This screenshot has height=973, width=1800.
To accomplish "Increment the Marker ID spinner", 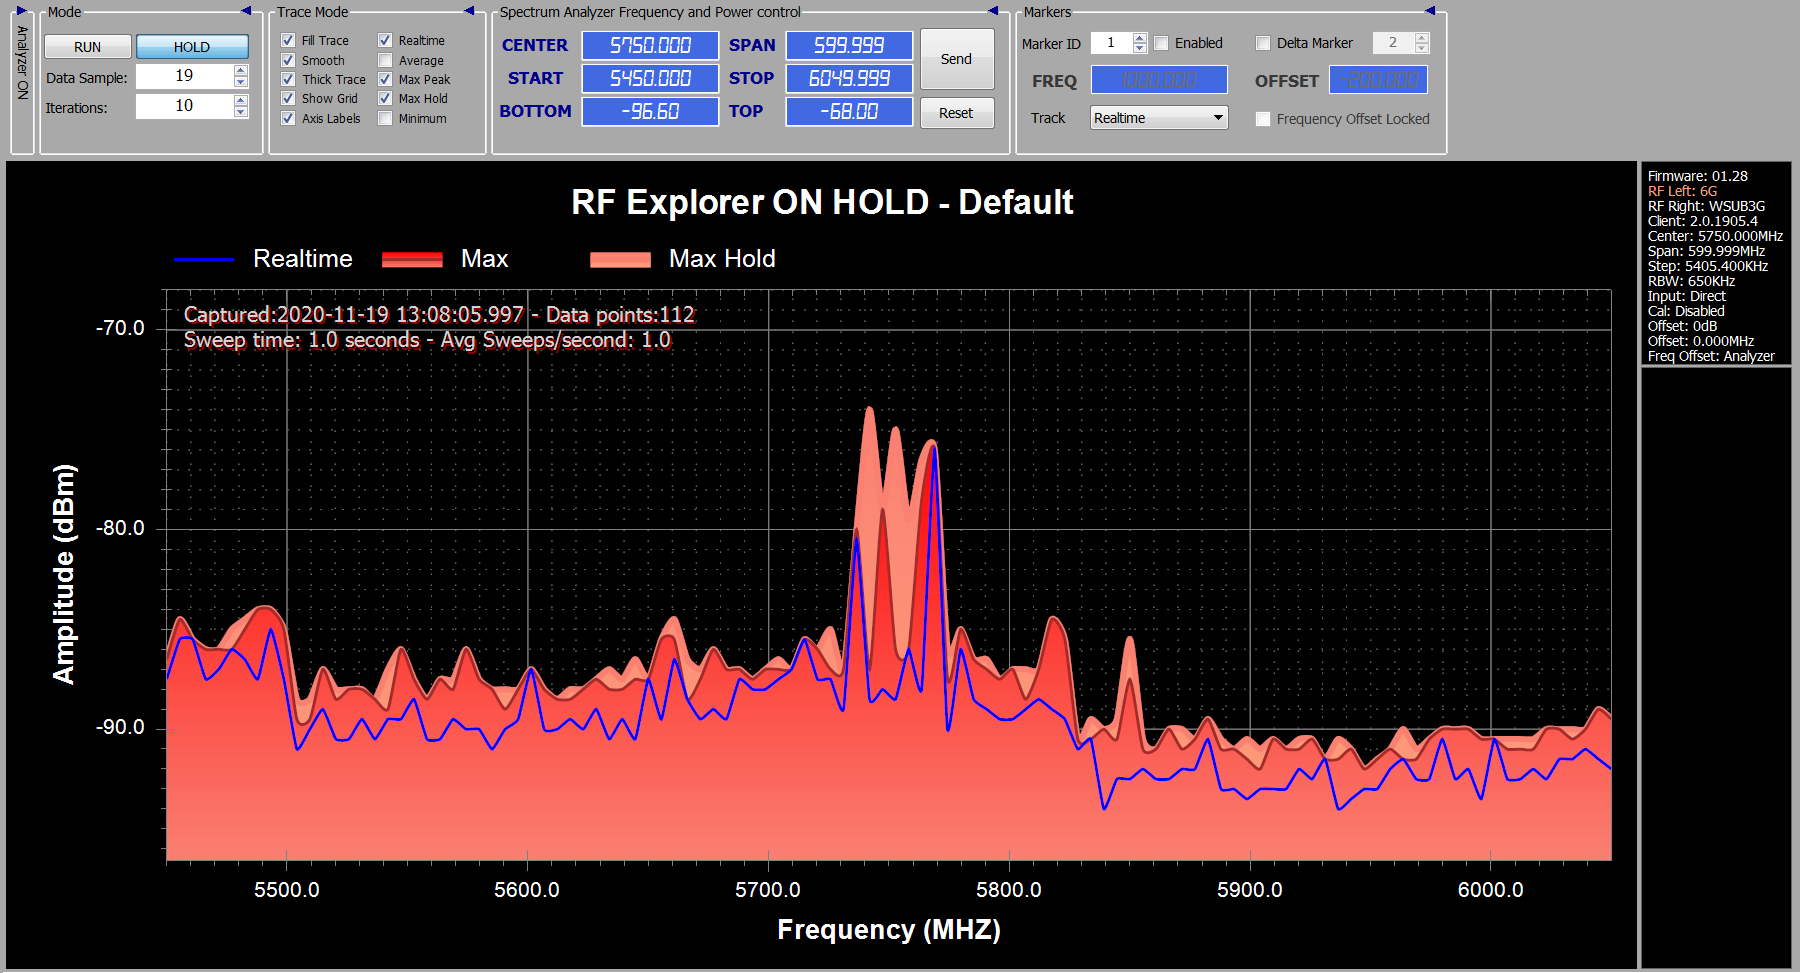I will 1139,38.
